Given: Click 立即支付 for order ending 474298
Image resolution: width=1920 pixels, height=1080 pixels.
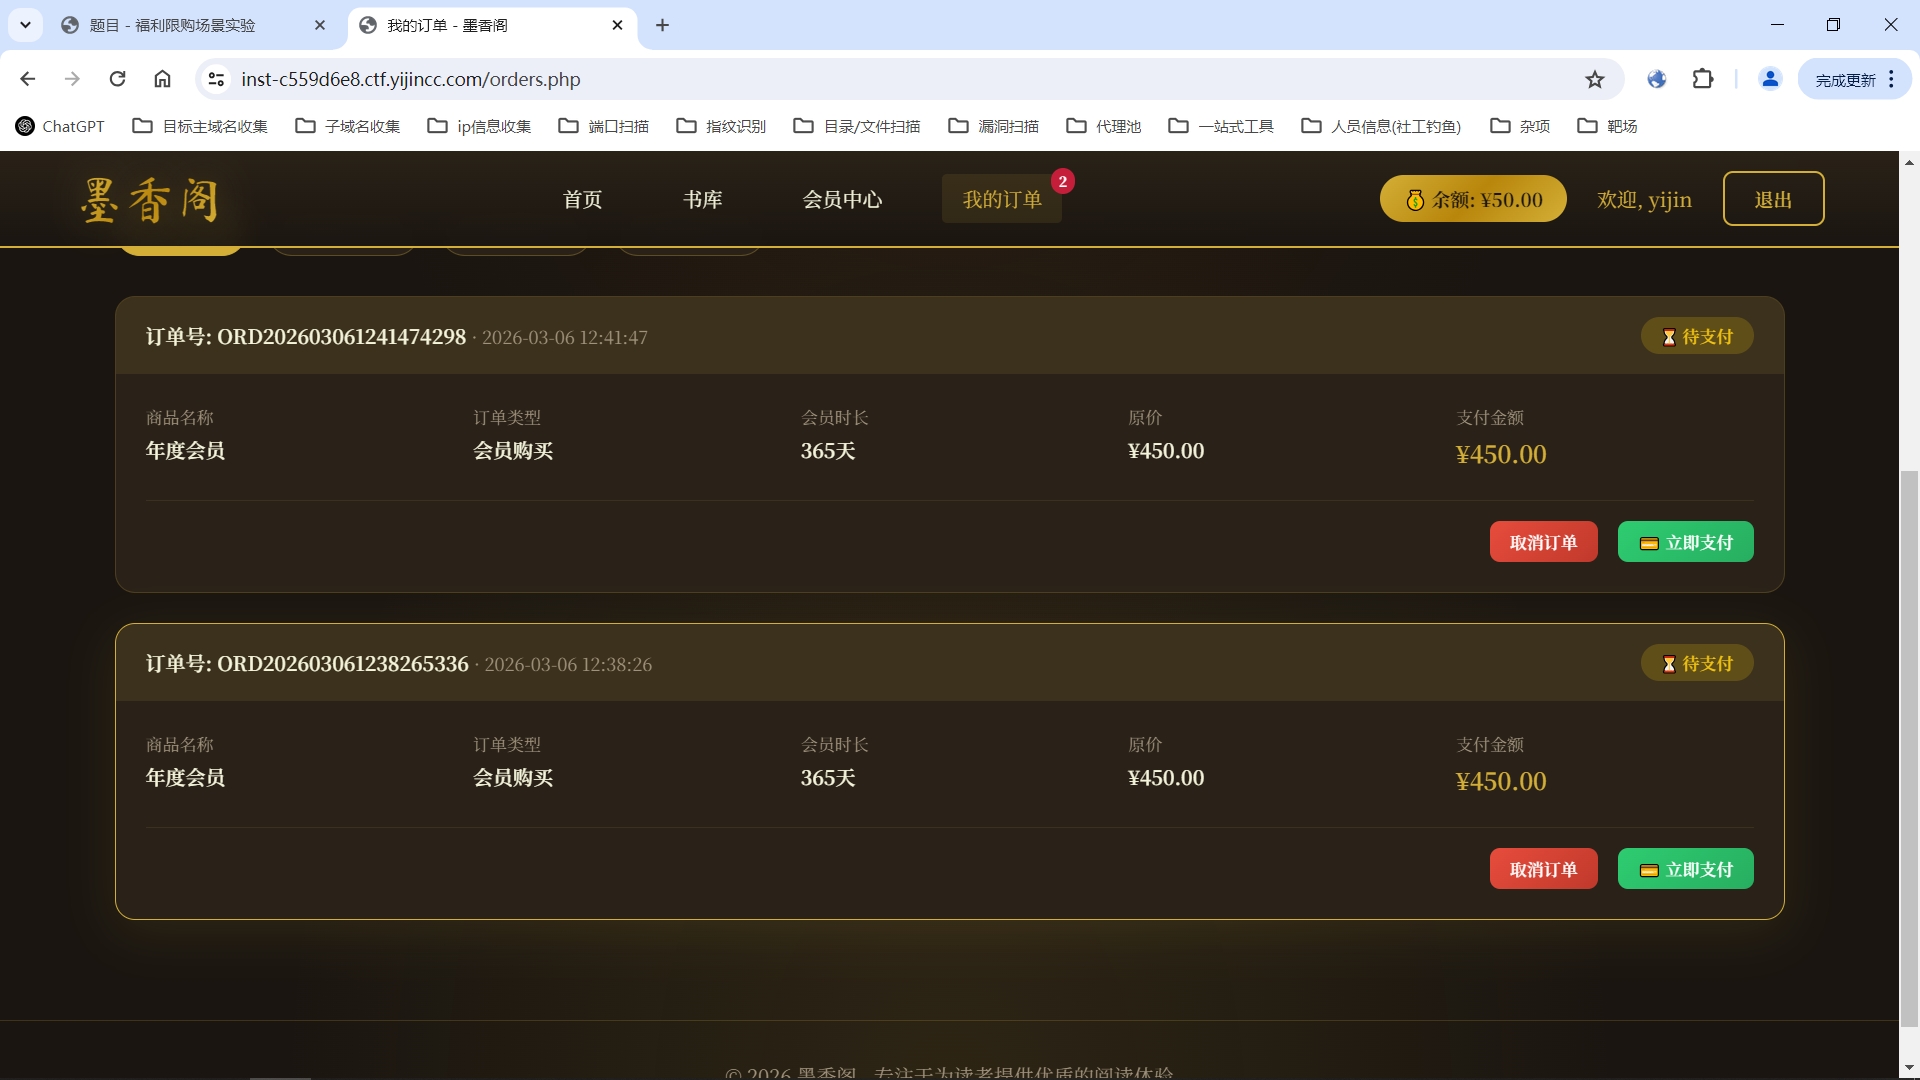Looking at the screenshot, I should [x=1685, y=542].
